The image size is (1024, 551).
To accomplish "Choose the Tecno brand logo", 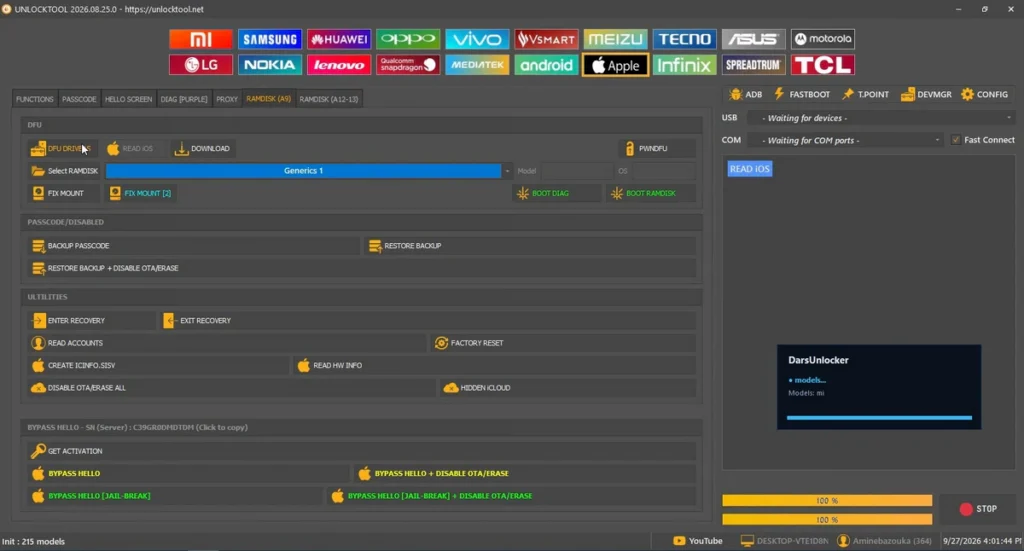I will pos(684,39).
